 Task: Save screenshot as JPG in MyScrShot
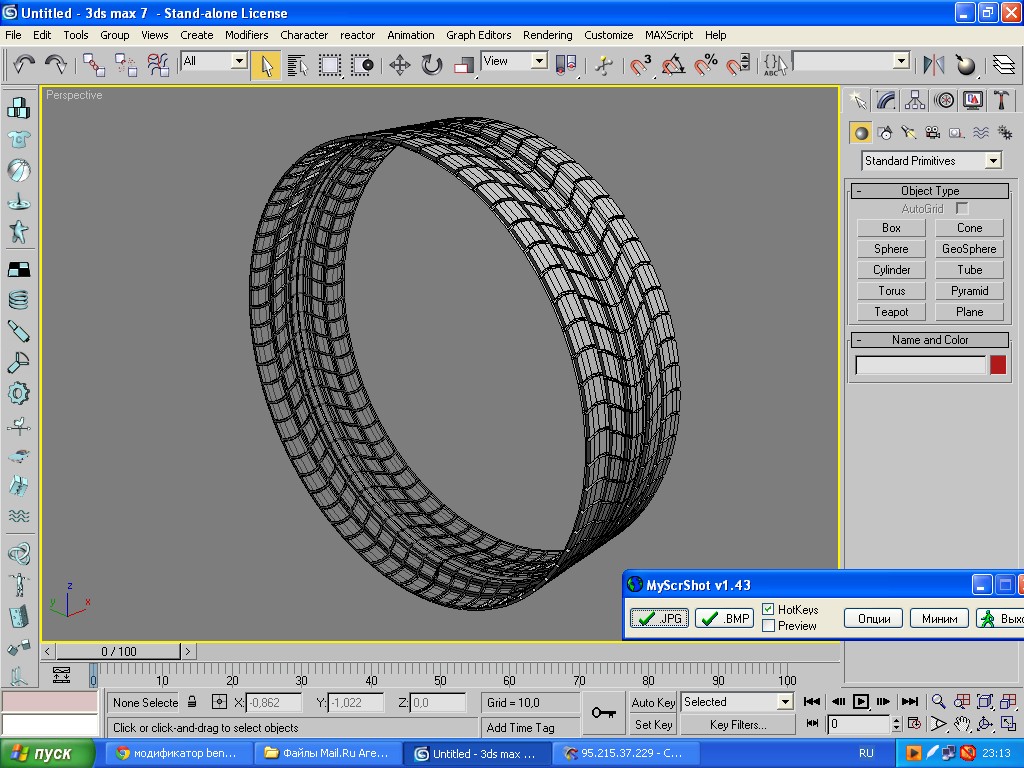coord(659,618)
